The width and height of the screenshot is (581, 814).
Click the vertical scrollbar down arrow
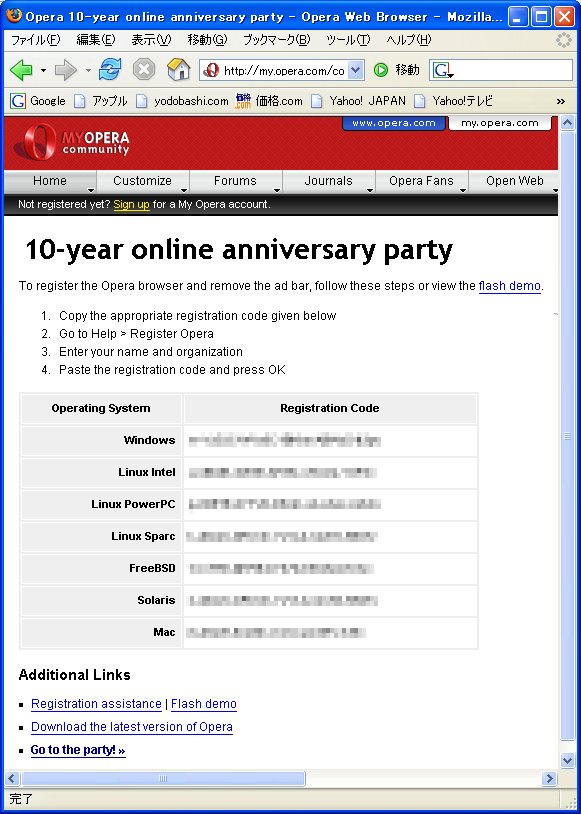tap(567, 761)
